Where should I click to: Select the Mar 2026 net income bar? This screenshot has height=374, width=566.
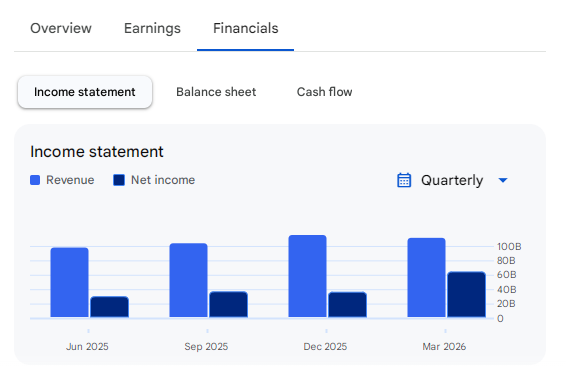point(466,295)
